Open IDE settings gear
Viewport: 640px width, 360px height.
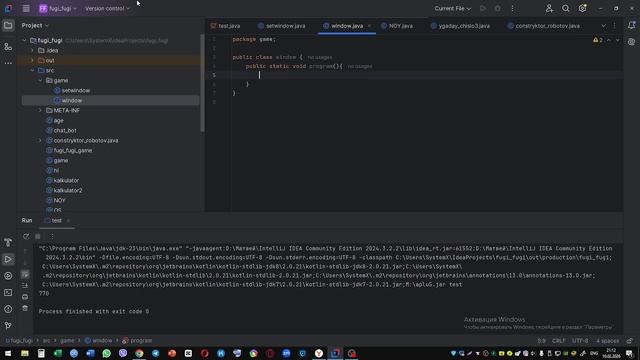tap(582, 8)
